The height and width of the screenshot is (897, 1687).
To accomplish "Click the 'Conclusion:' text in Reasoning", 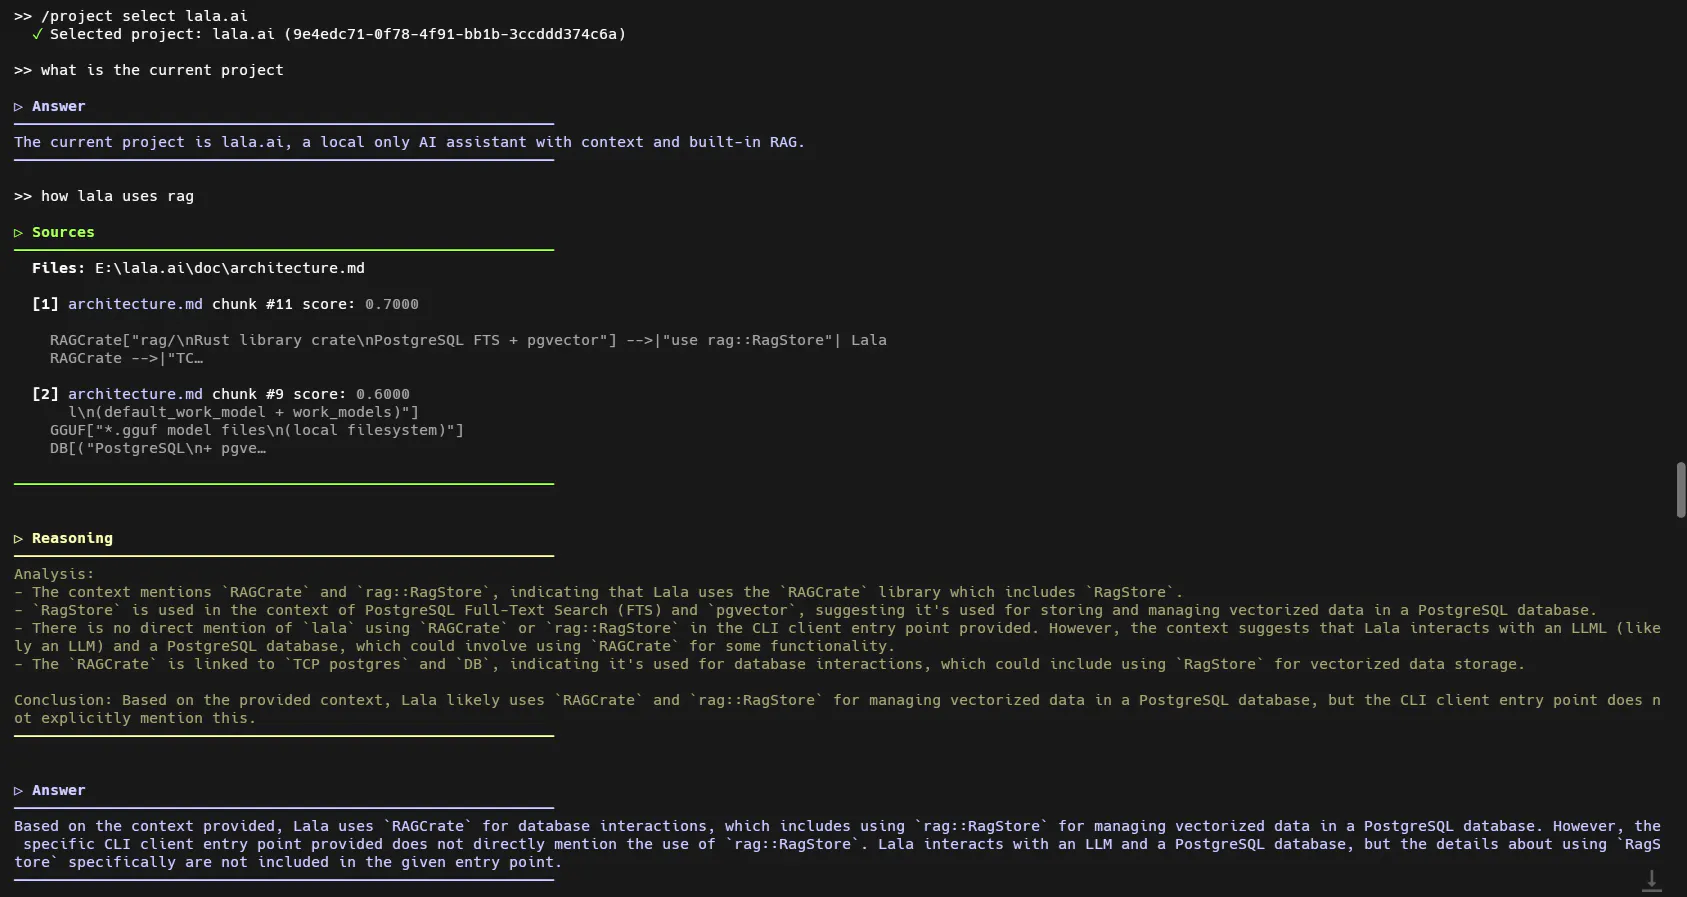I will tap(63, 700).
